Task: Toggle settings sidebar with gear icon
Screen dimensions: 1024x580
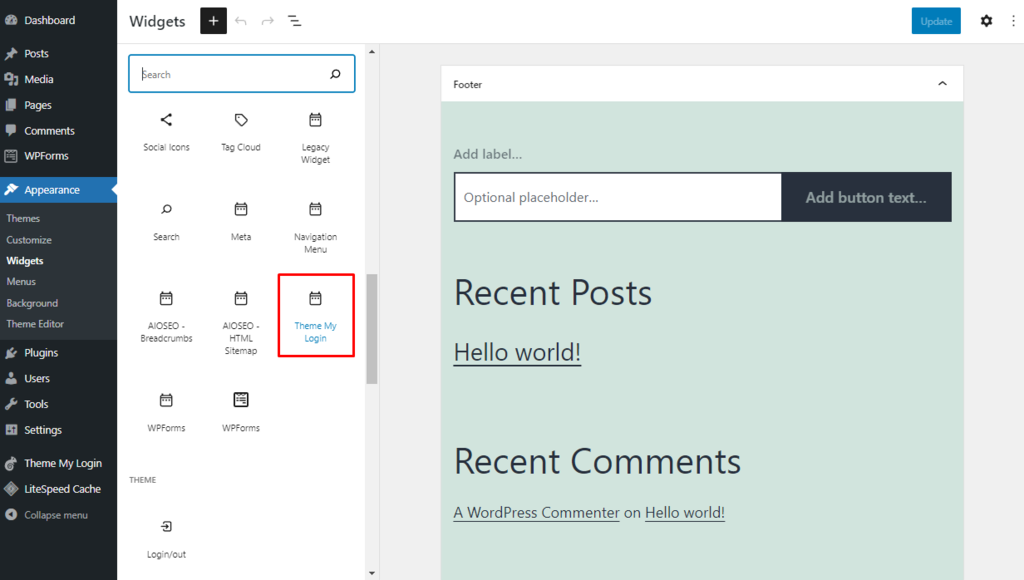Action: 986,21
